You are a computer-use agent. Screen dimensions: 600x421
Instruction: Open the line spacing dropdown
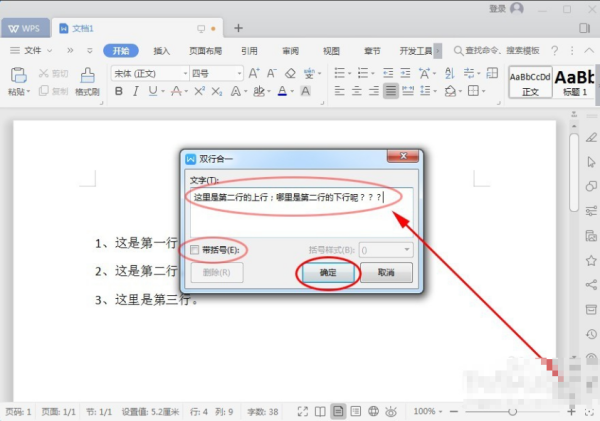(435, 91)
